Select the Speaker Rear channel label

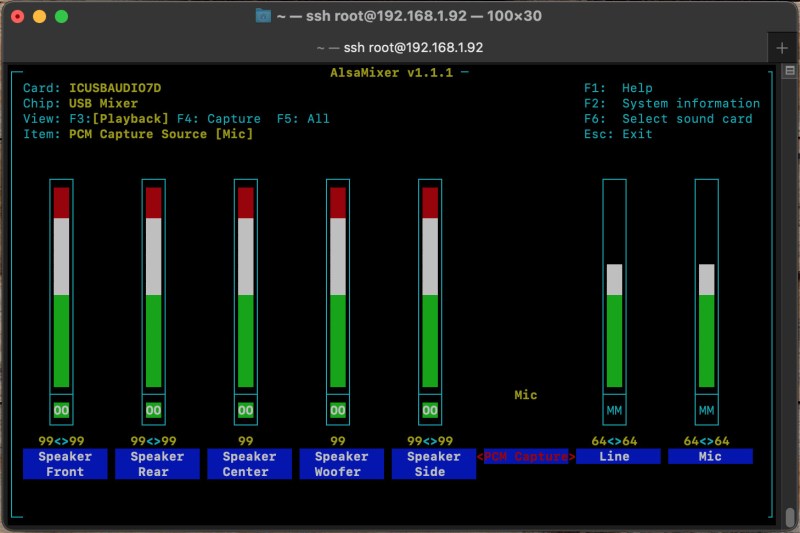pyautogui.click(x=157, y=464)
